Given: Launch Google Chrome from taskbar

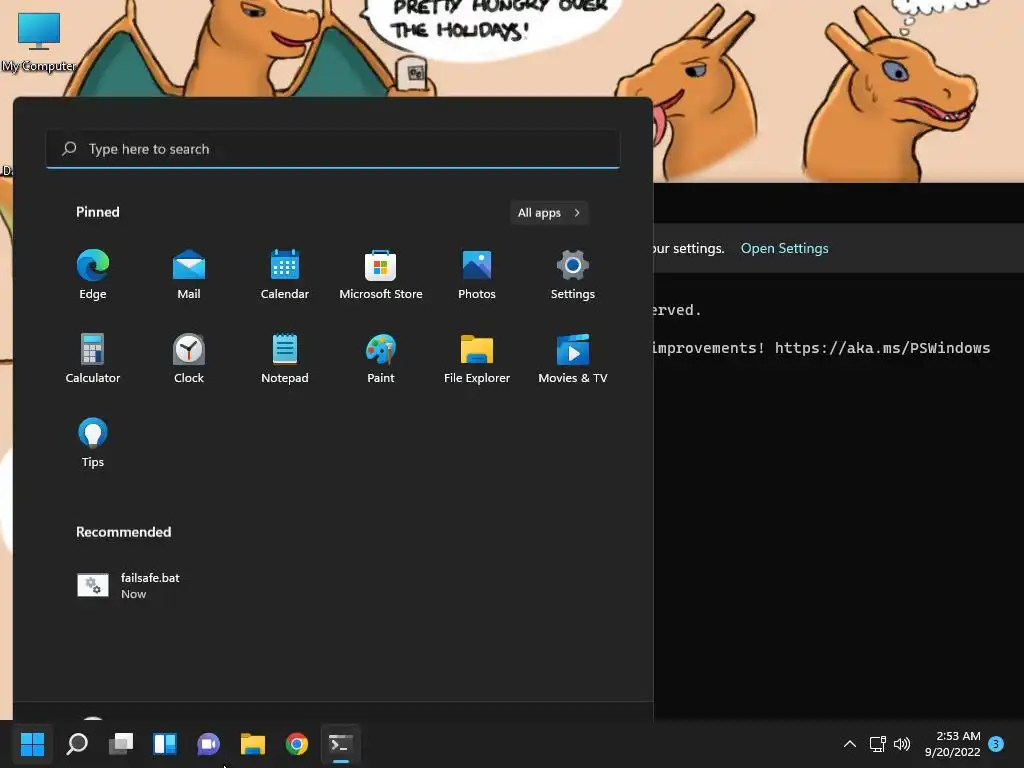Looking at the screenshot, I should point(296,744).
